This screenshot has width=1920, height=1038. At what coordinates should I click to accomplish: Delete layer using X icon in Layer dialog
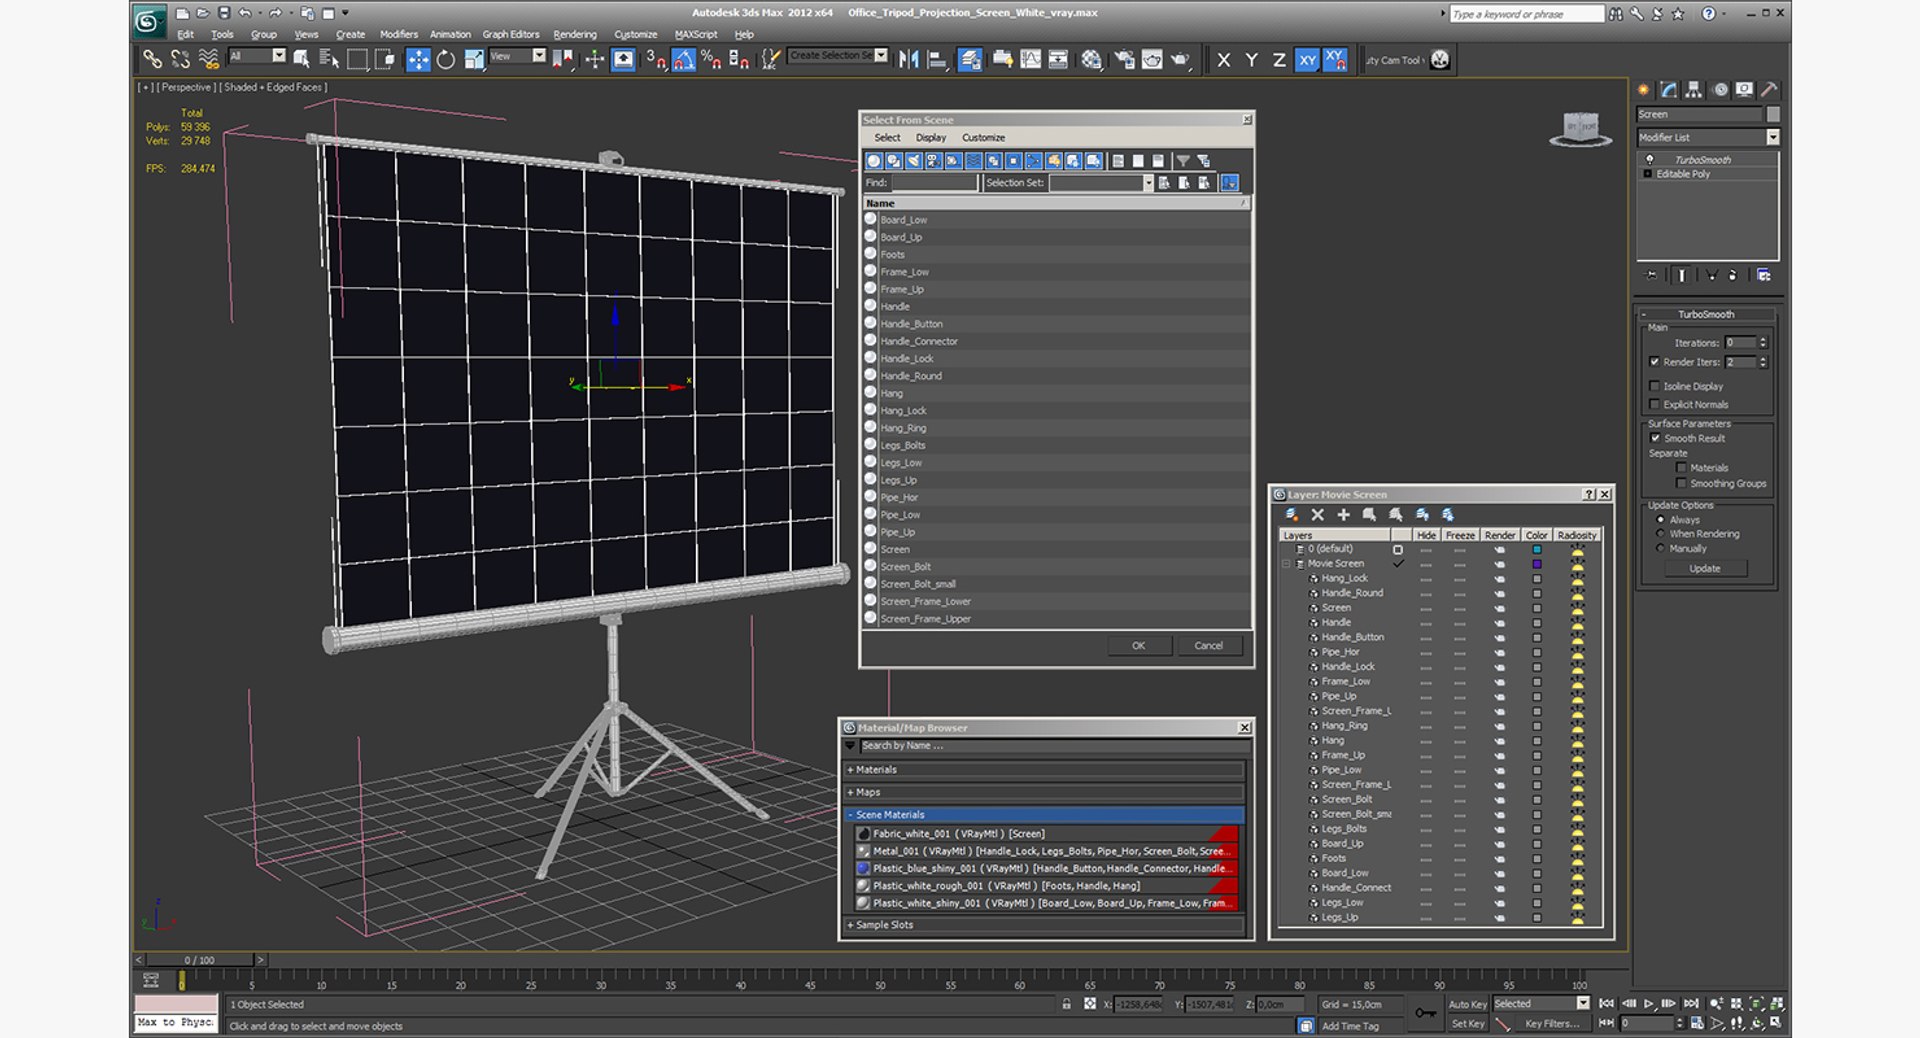click(x=1317, y=515)
